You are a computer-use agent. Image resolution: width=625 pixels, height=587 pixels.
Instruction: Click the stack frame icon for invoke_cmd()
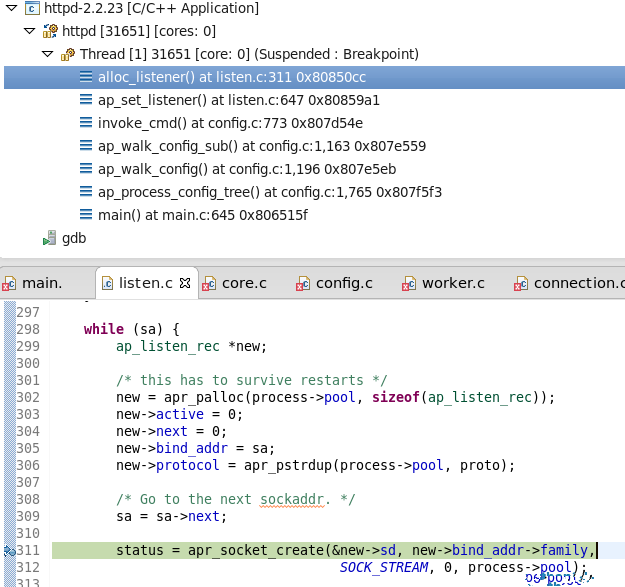pos(86,122)
